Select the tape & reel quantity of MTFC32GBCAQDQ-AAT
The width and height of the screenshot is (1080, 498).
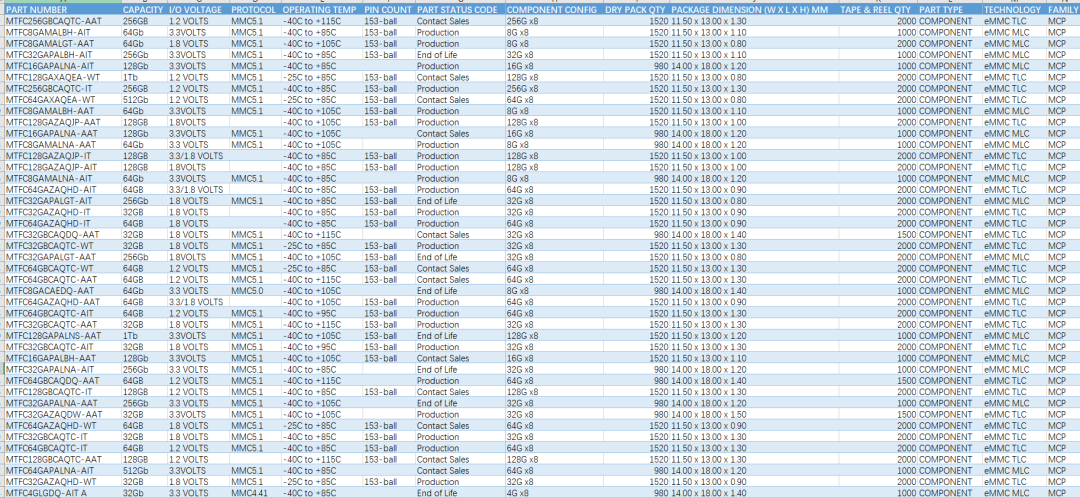click(x=878, y=234)
